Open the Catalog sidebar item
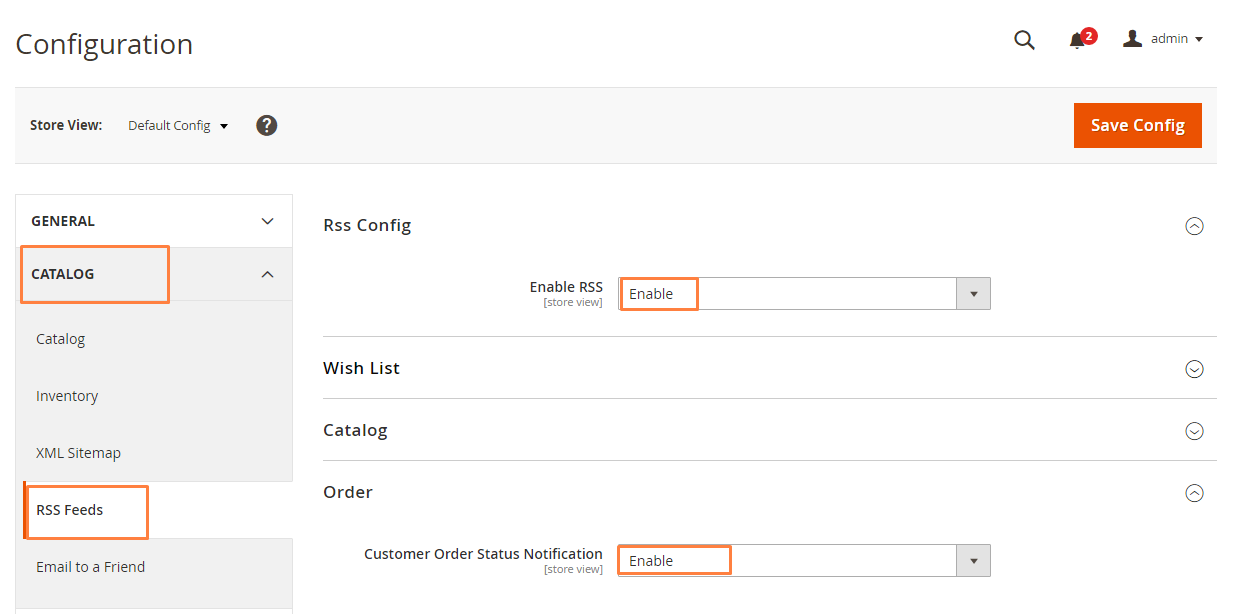Screen dimensions: 1240x614 coord(61,339)
